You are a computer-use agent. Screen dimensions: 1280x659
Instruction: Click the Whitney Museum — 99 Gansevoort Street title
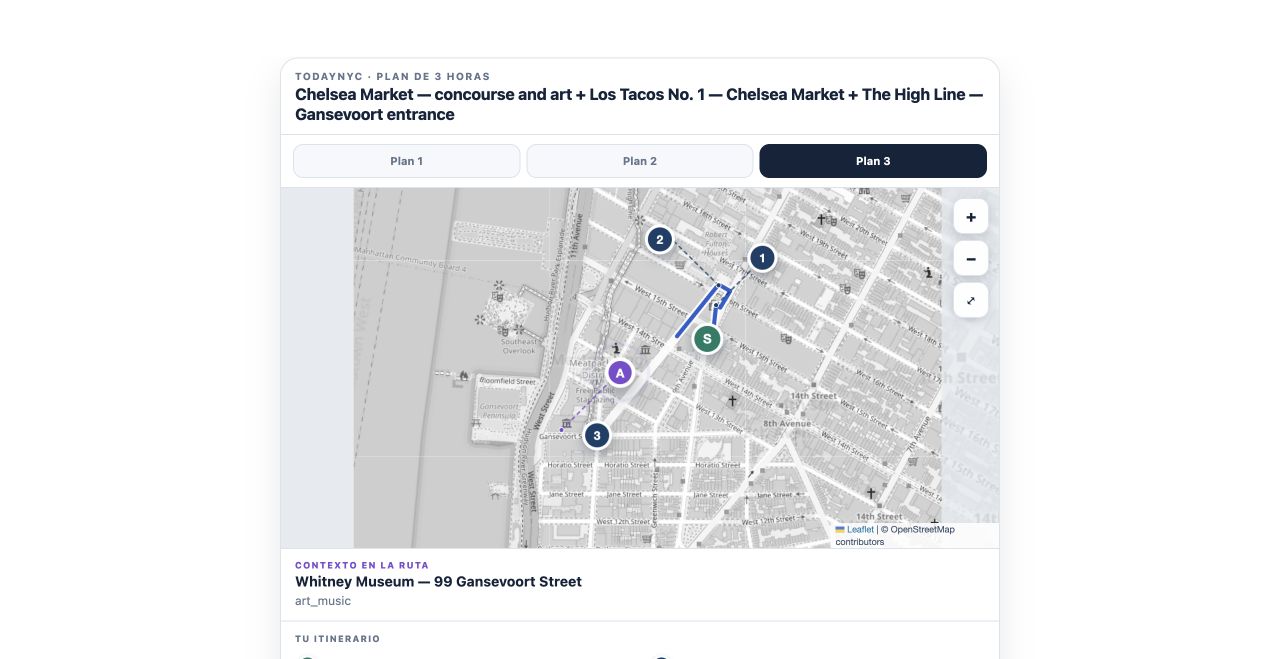point(438,581)
